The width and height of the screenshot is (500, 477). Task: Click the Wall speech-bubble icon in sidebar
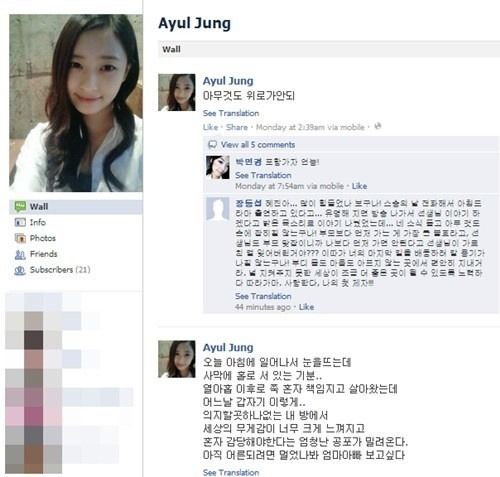click(x=20, y=207)
